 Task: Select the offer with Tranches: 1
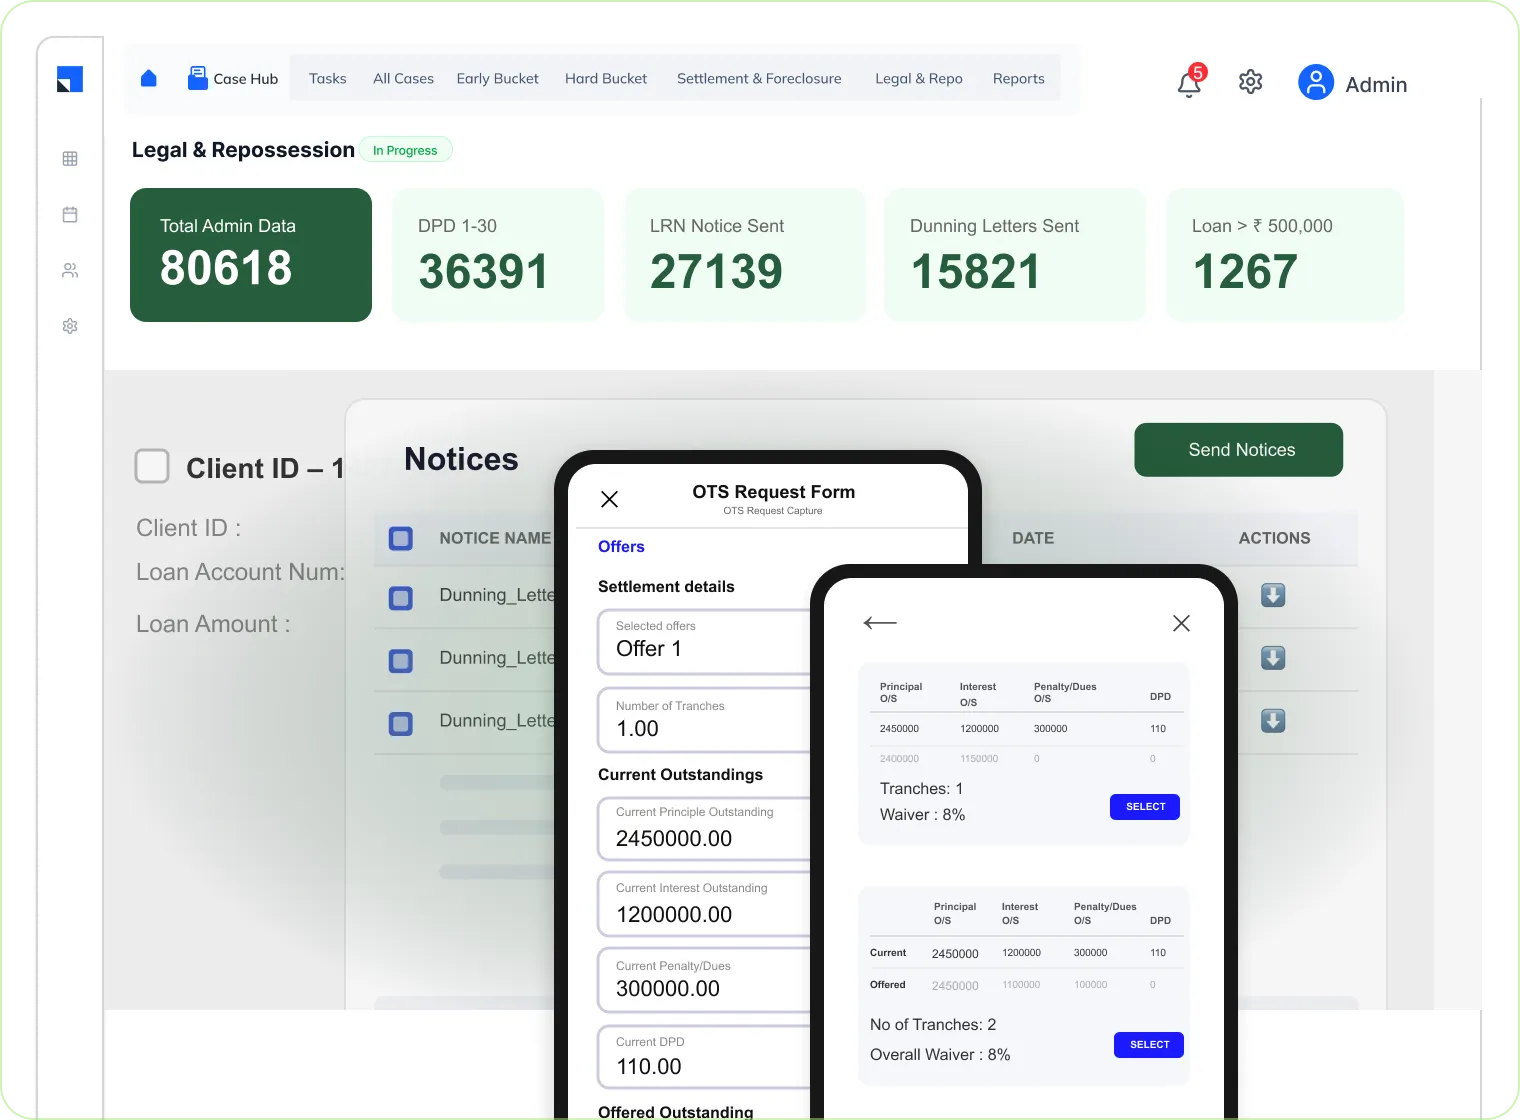(1145, 807)
